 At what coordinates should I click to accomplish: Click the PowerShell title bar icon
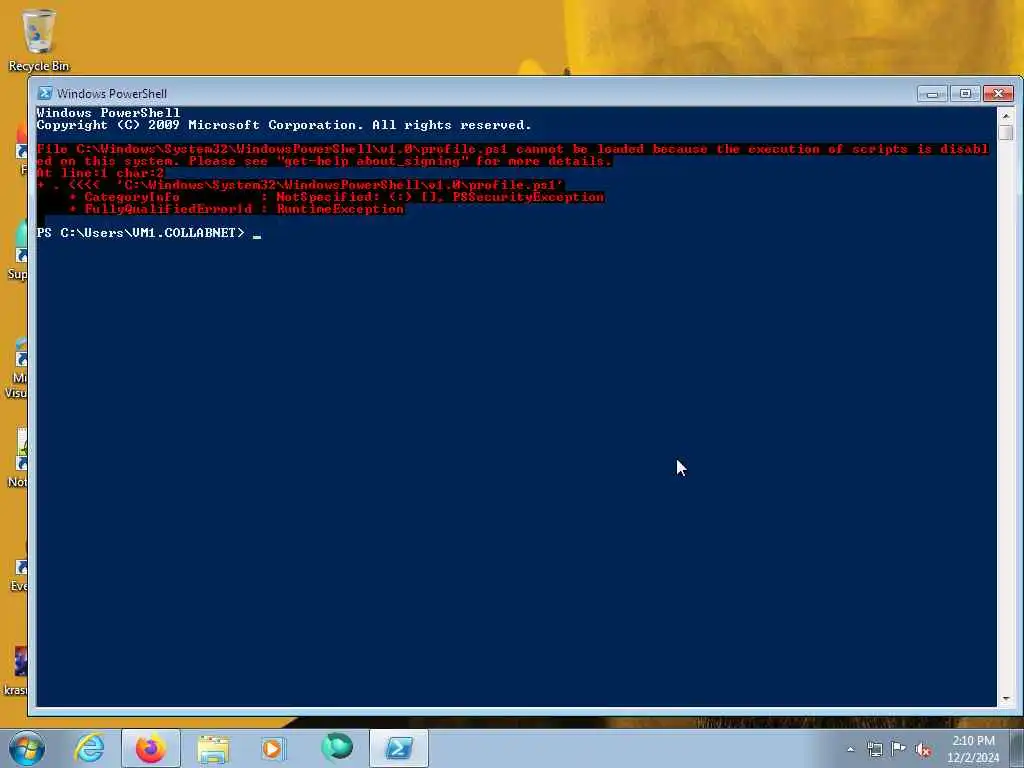pos(44,93)
